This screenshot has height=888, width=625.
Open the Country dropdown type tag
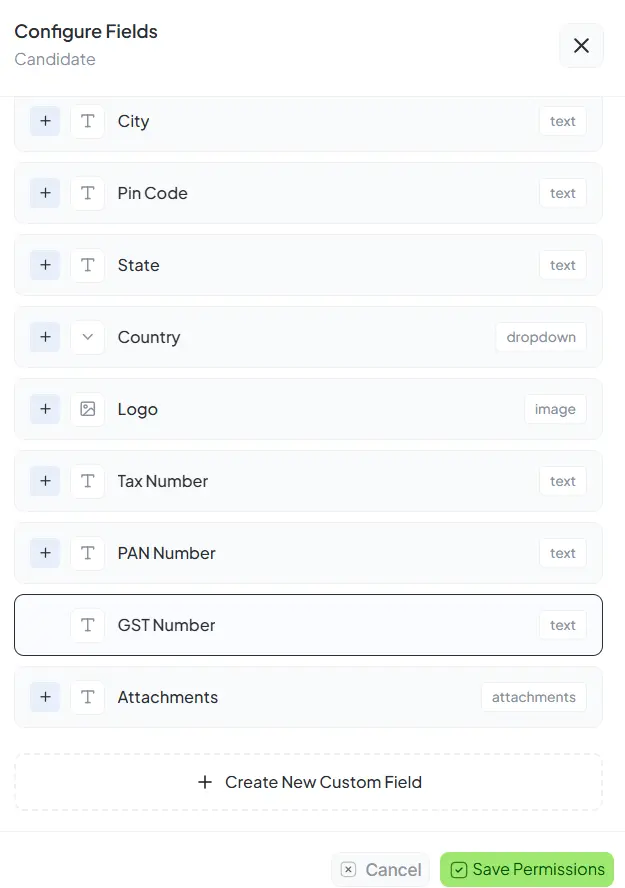(540, 337)
